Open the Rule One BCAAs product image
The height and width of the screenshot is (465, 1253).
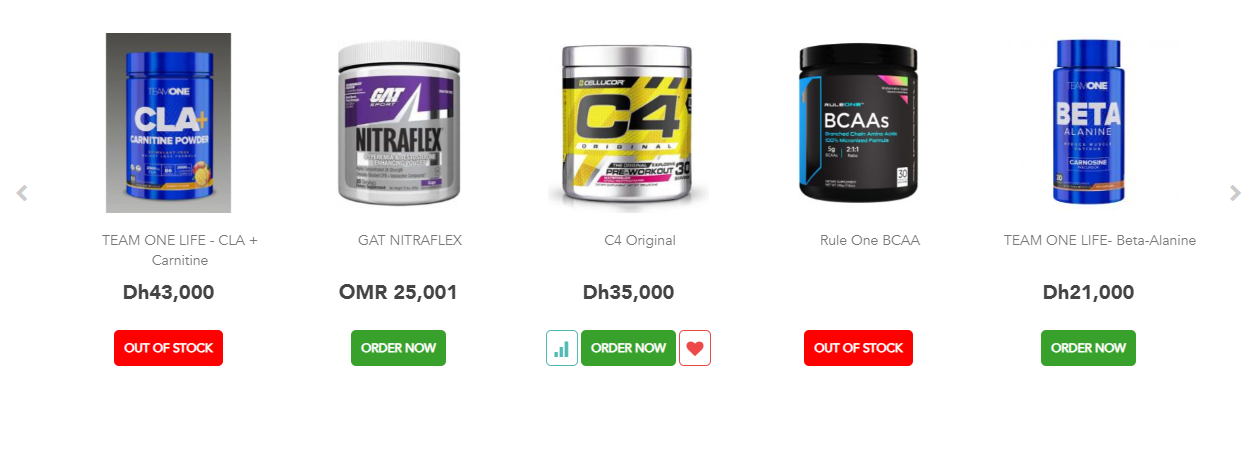point(858,123)
